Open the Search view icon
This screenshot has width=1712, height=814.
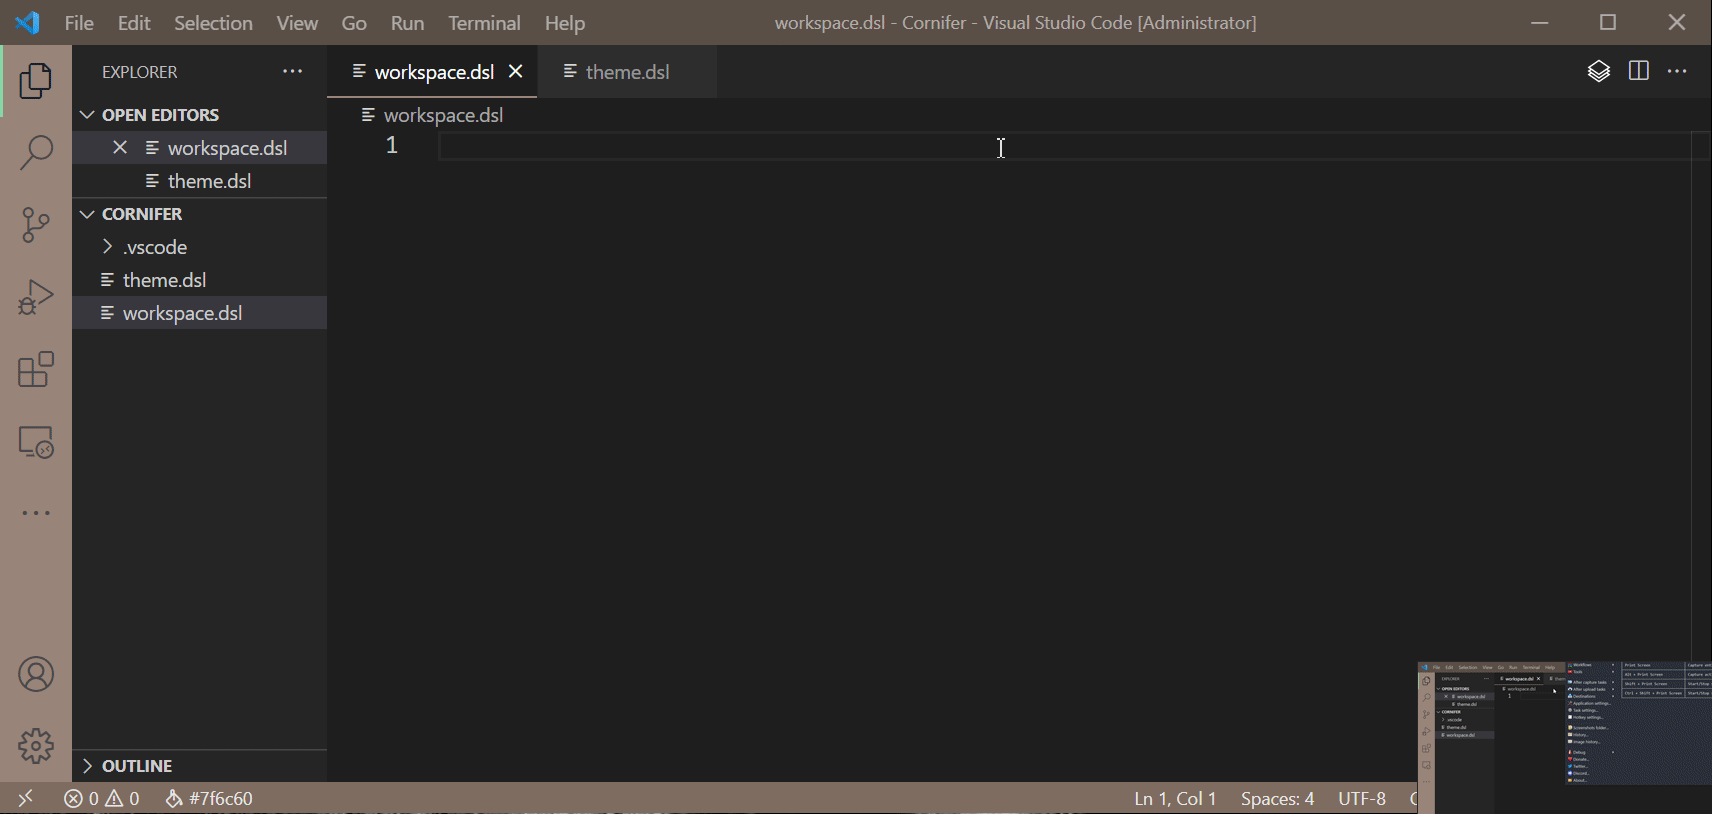coord(36,153)
